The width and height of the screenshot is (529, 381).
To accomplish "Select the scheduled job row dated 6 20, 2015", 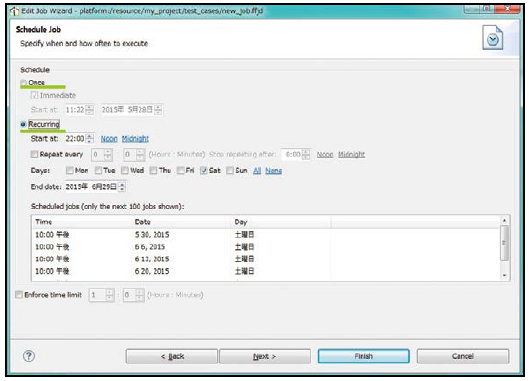I will tap(266, 271).
